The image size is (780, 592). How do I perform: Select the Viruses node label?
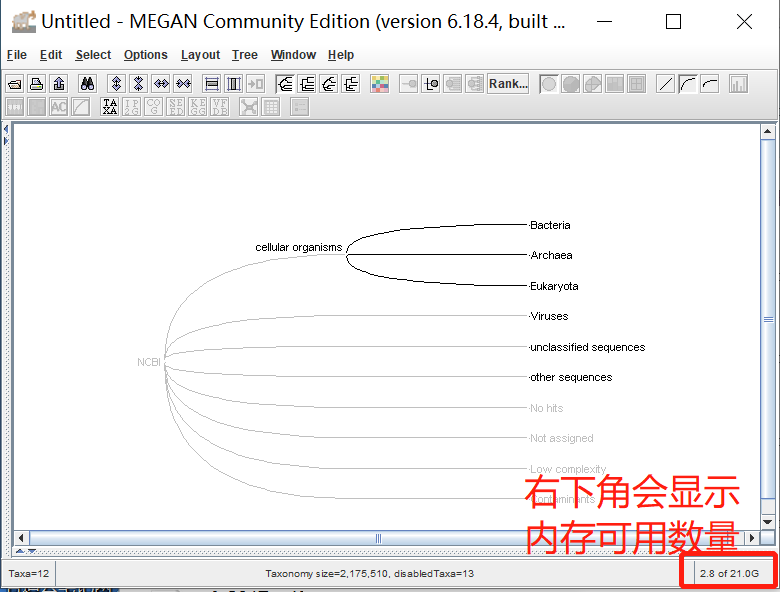(x=549, y=316)
